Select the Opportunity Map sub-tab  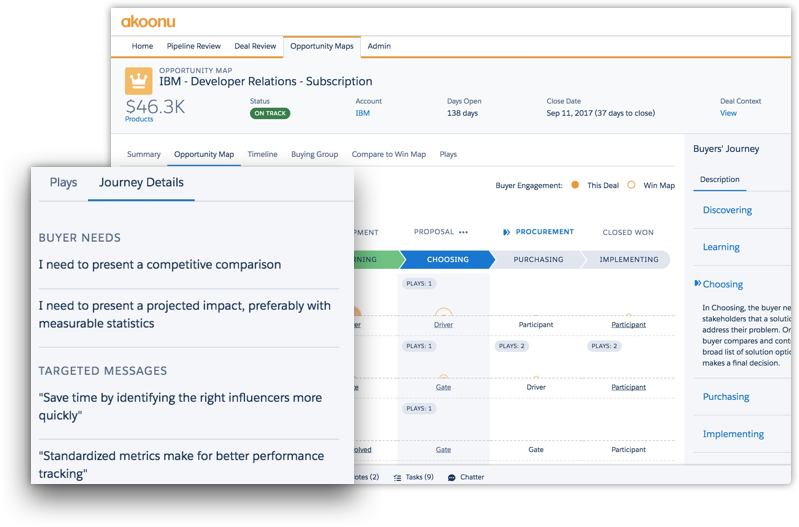pyautogui.click(x=204, y=154)
